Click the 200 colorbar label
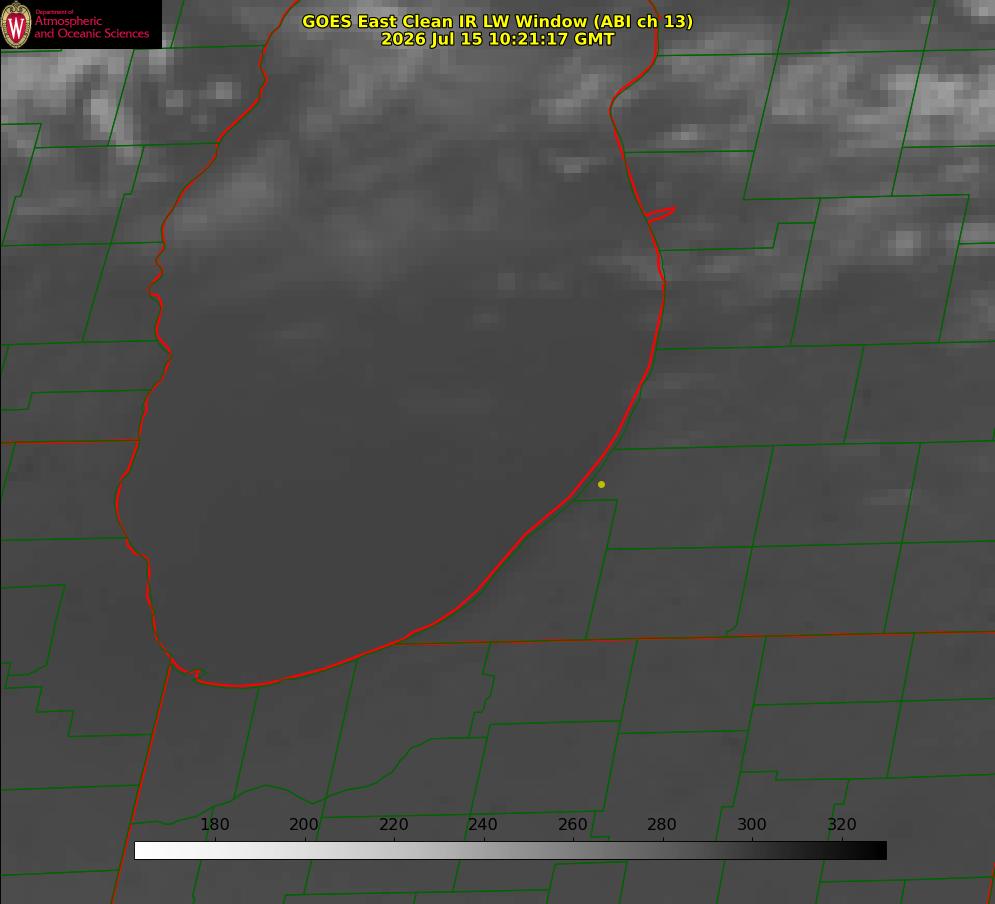This screenshot has height=904, width=995. point(303,824)
